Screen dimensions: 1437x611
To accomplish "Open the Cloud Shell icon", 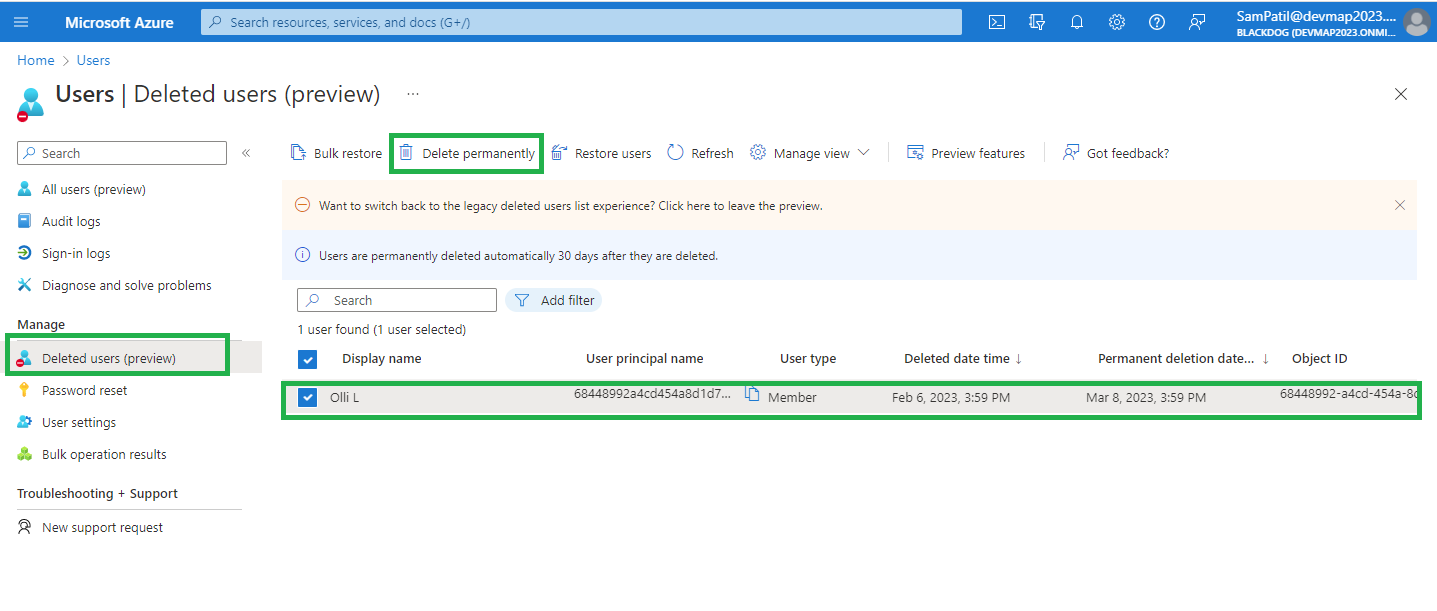I will pos(996,22).
